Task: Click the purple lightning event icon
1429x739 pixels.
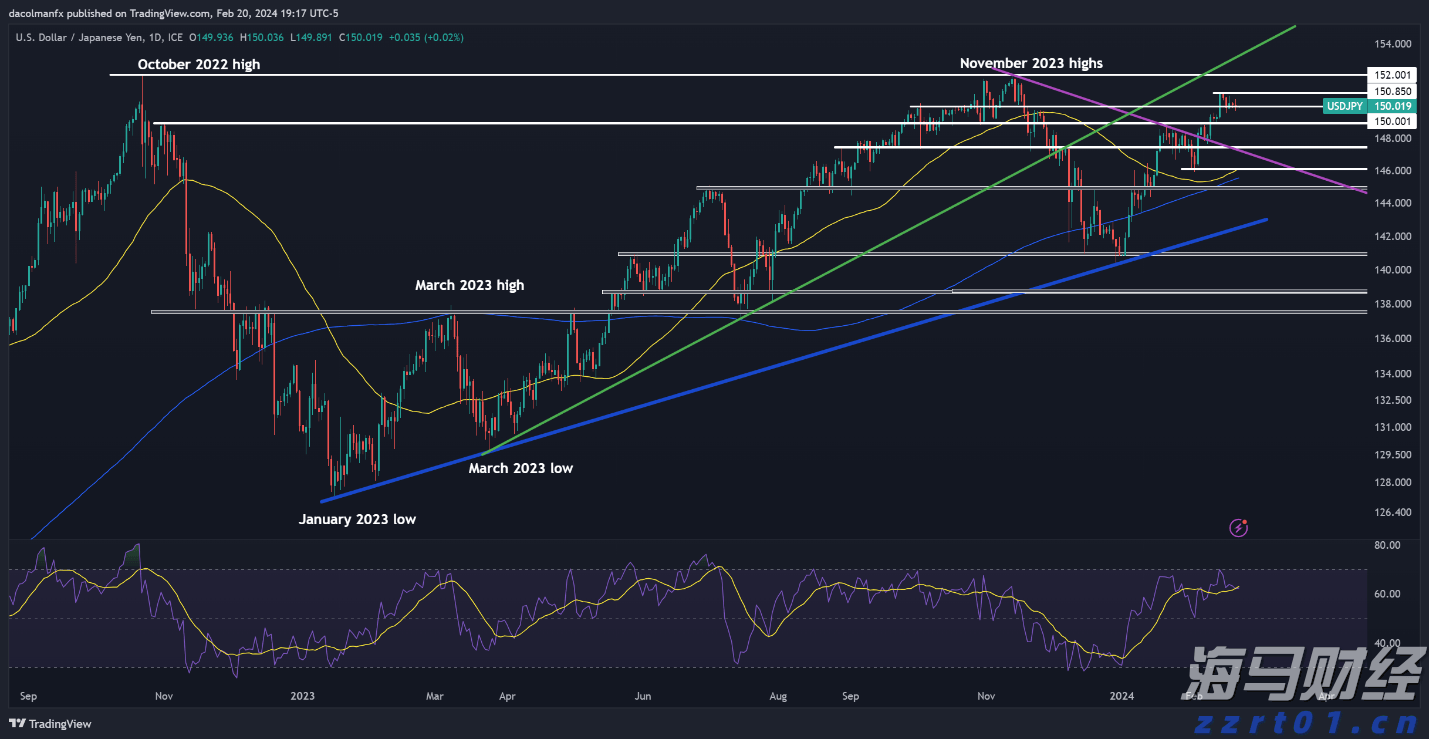Action: coord(1239,527)
